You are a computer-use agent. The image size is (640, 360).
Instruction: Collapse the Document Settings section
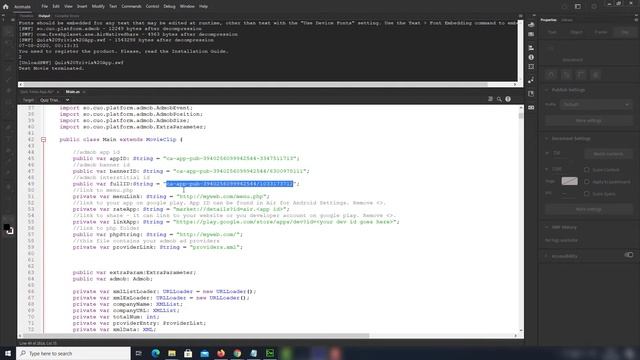coord(547,139)
